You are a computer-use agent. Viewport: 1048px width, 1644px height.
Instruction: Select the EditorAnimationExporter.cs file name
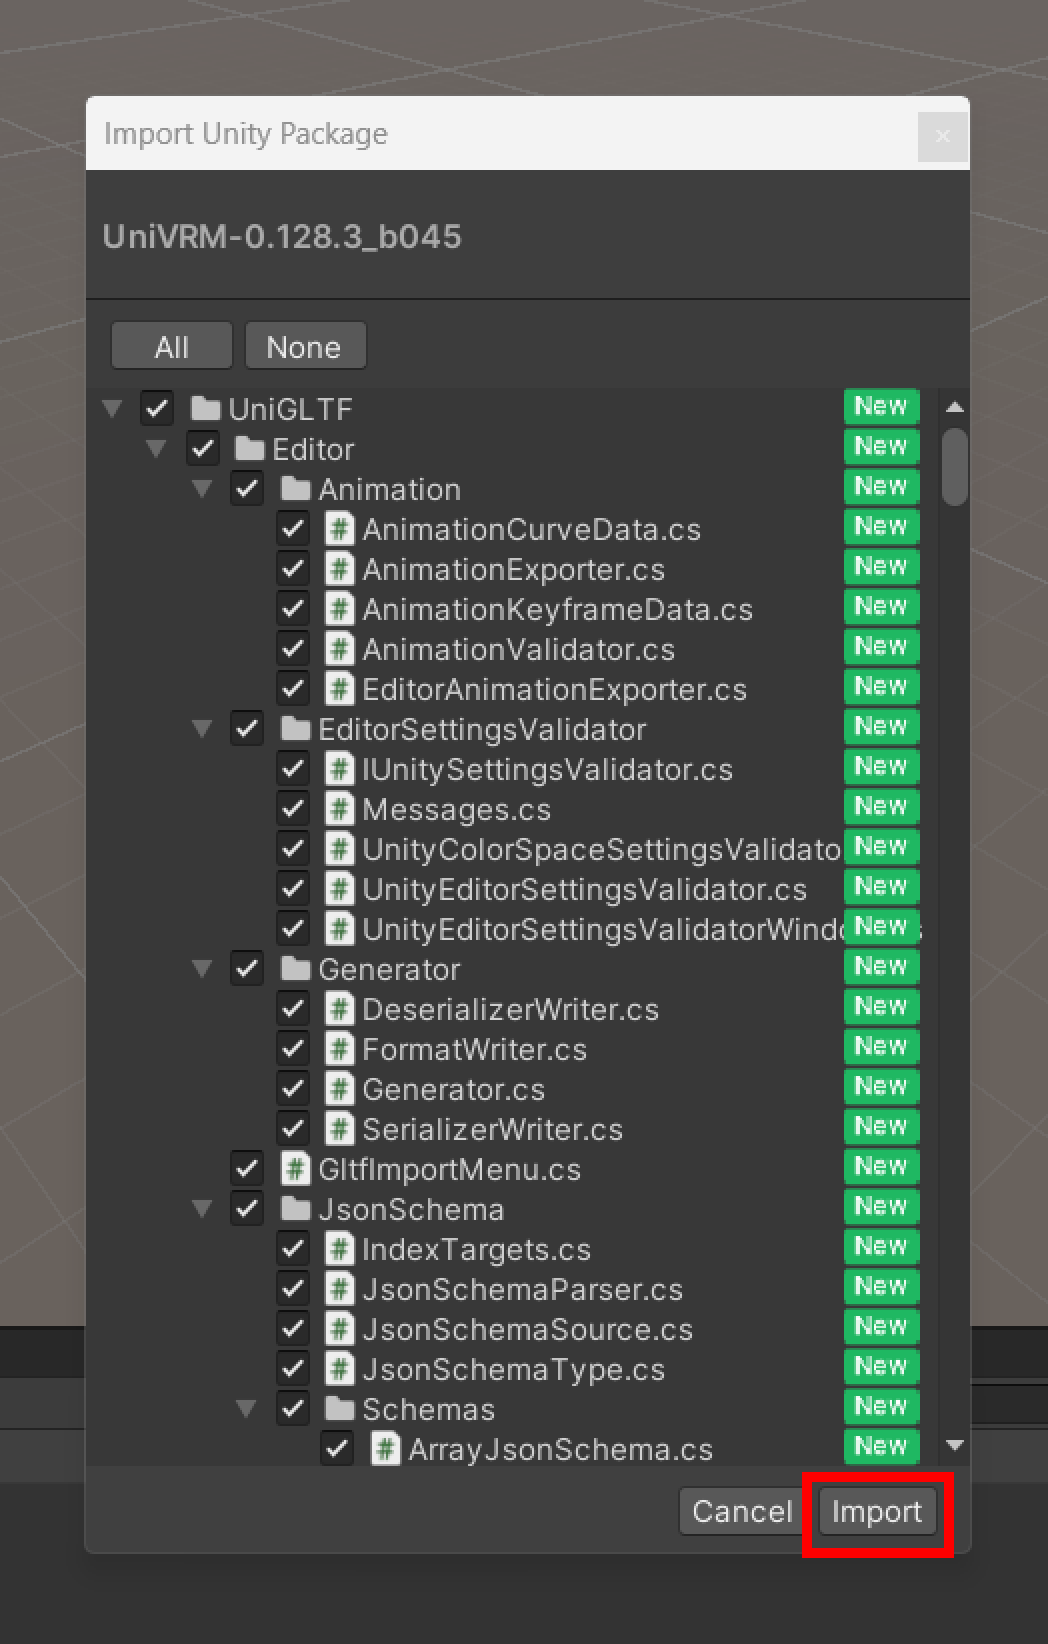[555, 689]
